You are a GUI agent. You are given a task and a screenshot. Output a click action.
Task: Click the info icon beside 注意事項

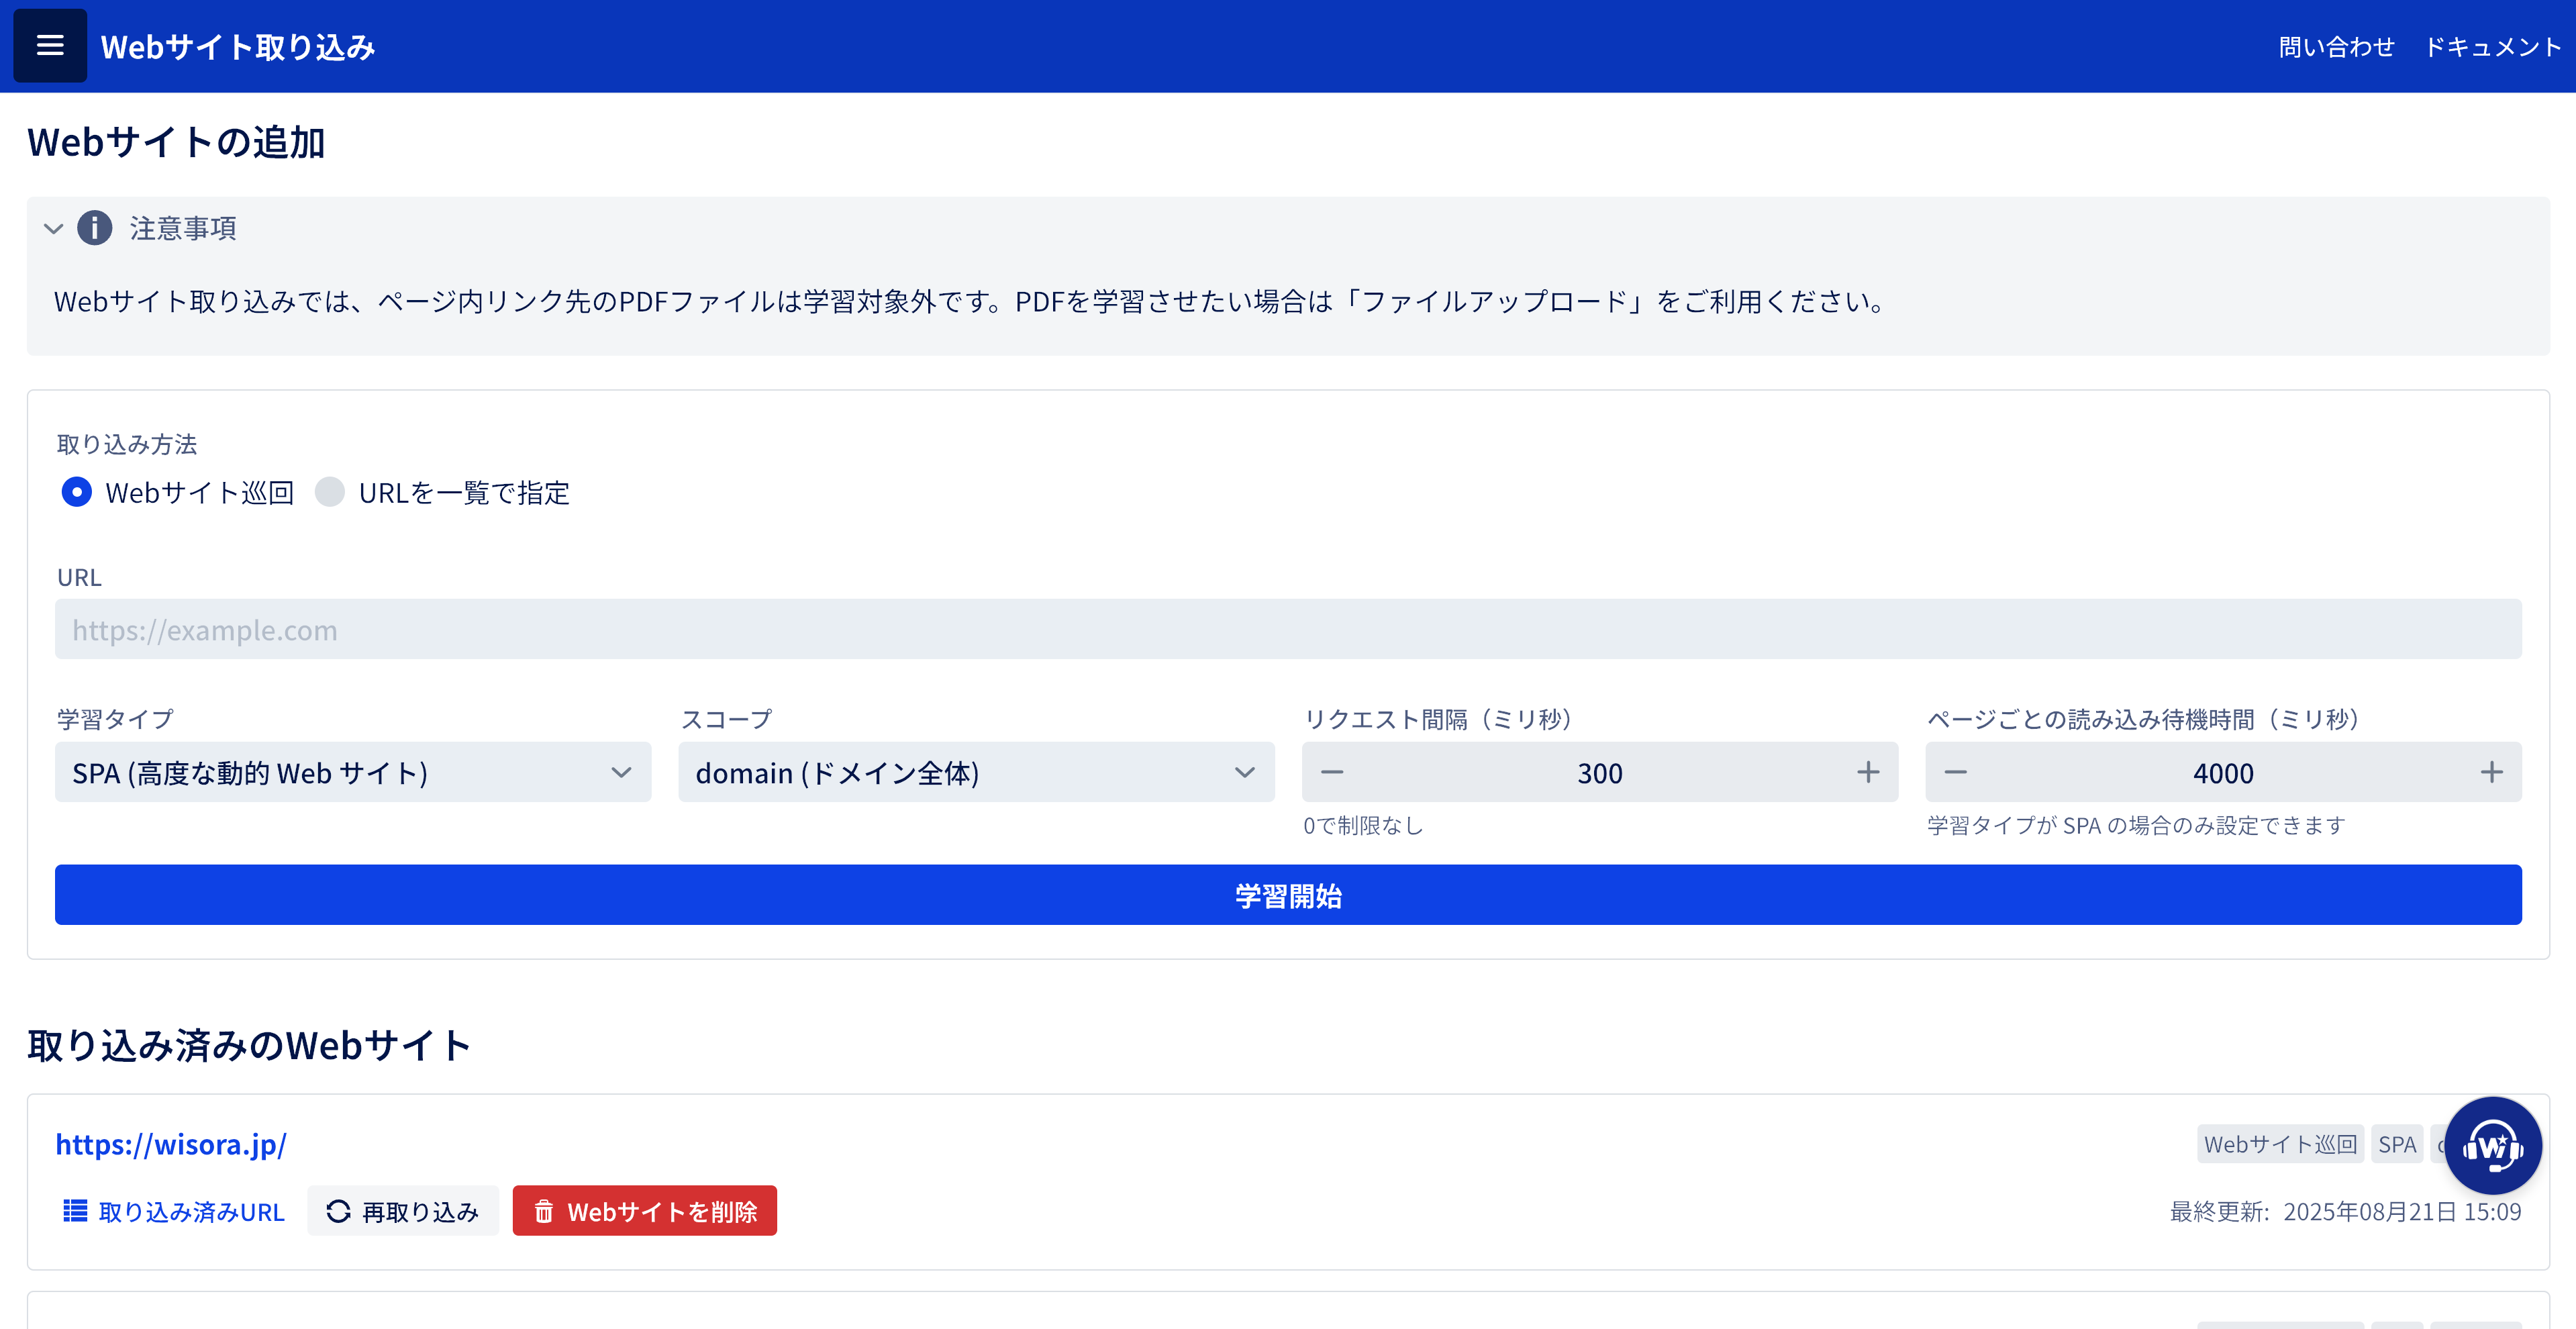click(x=94, y=228)
